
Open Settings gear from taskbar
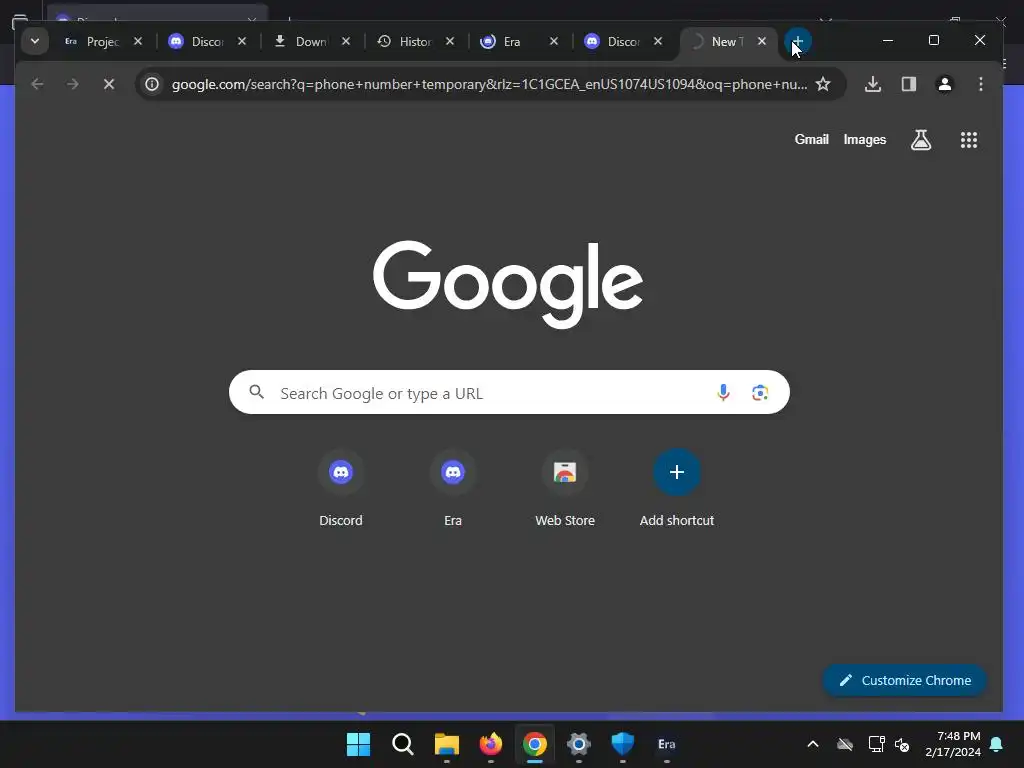click(x=579, y=744)
